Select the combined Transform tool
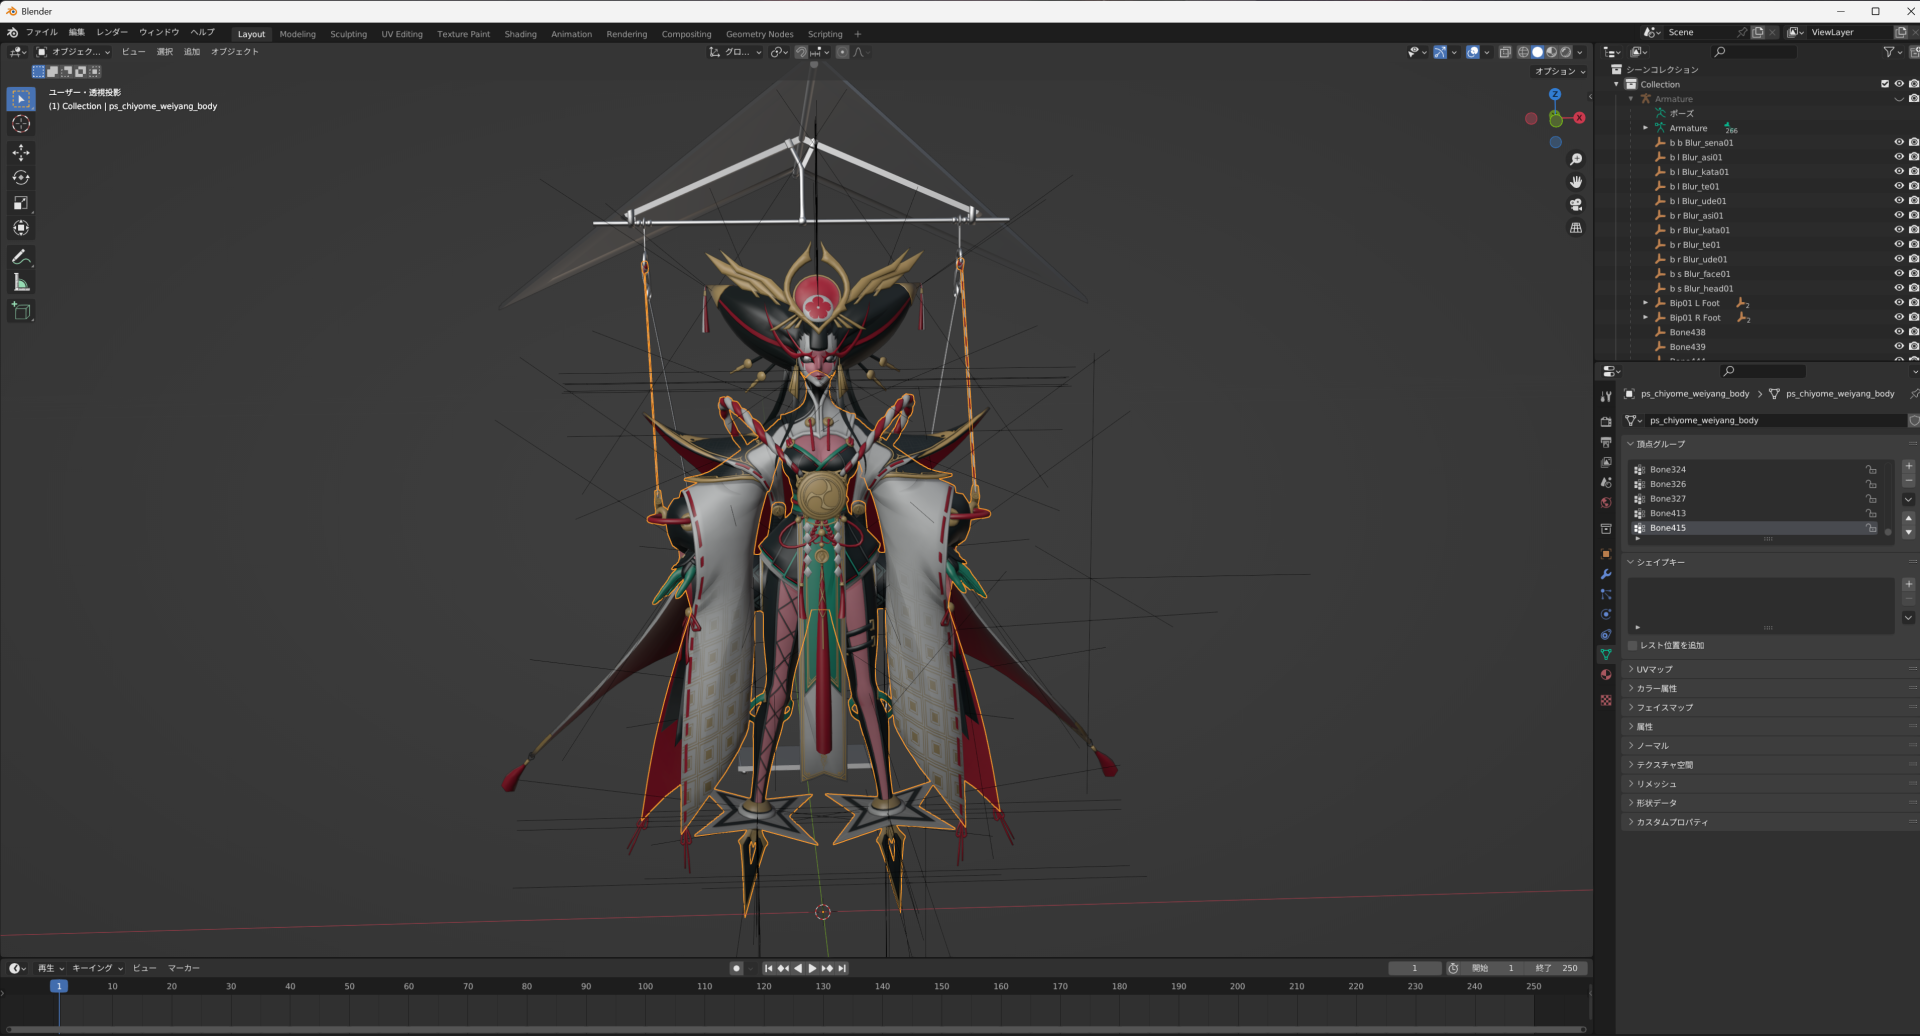The width and height of the screenshot is (1920, 1036). (x=21, y=228)
